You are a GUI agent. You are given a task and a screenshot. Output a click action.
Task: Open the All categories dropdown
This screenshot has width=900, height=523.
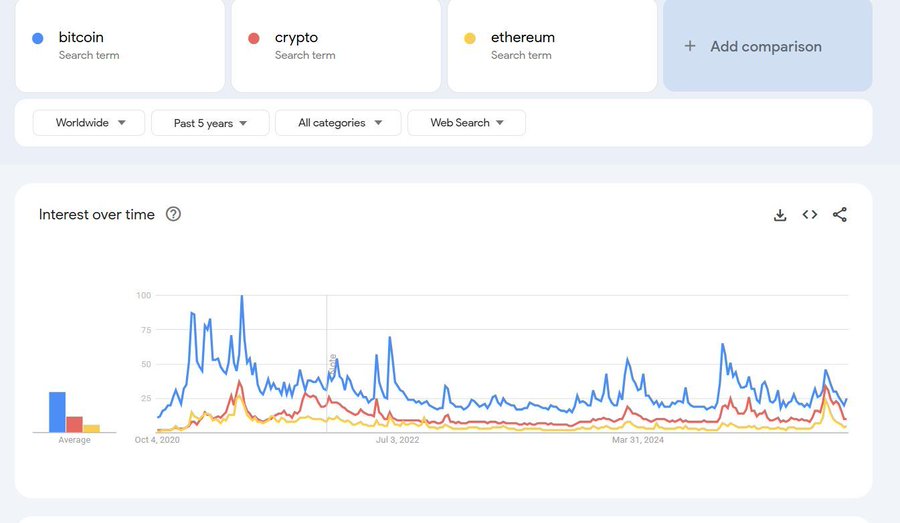tap(338, 123)
